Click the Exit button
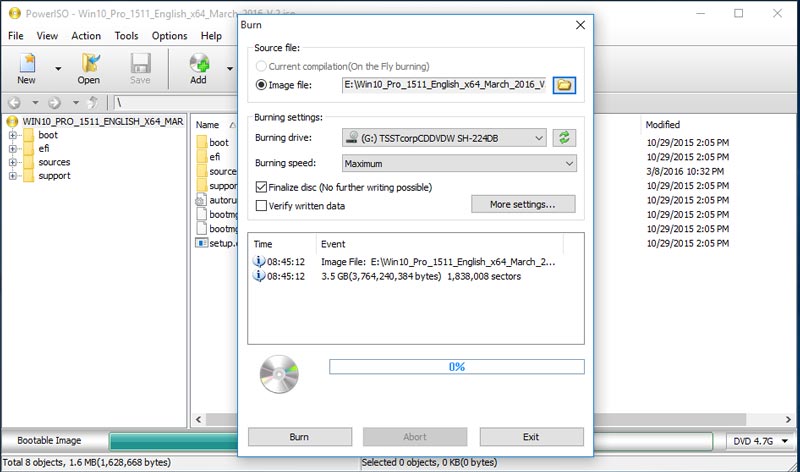800x472 pixels. (531, 437)
